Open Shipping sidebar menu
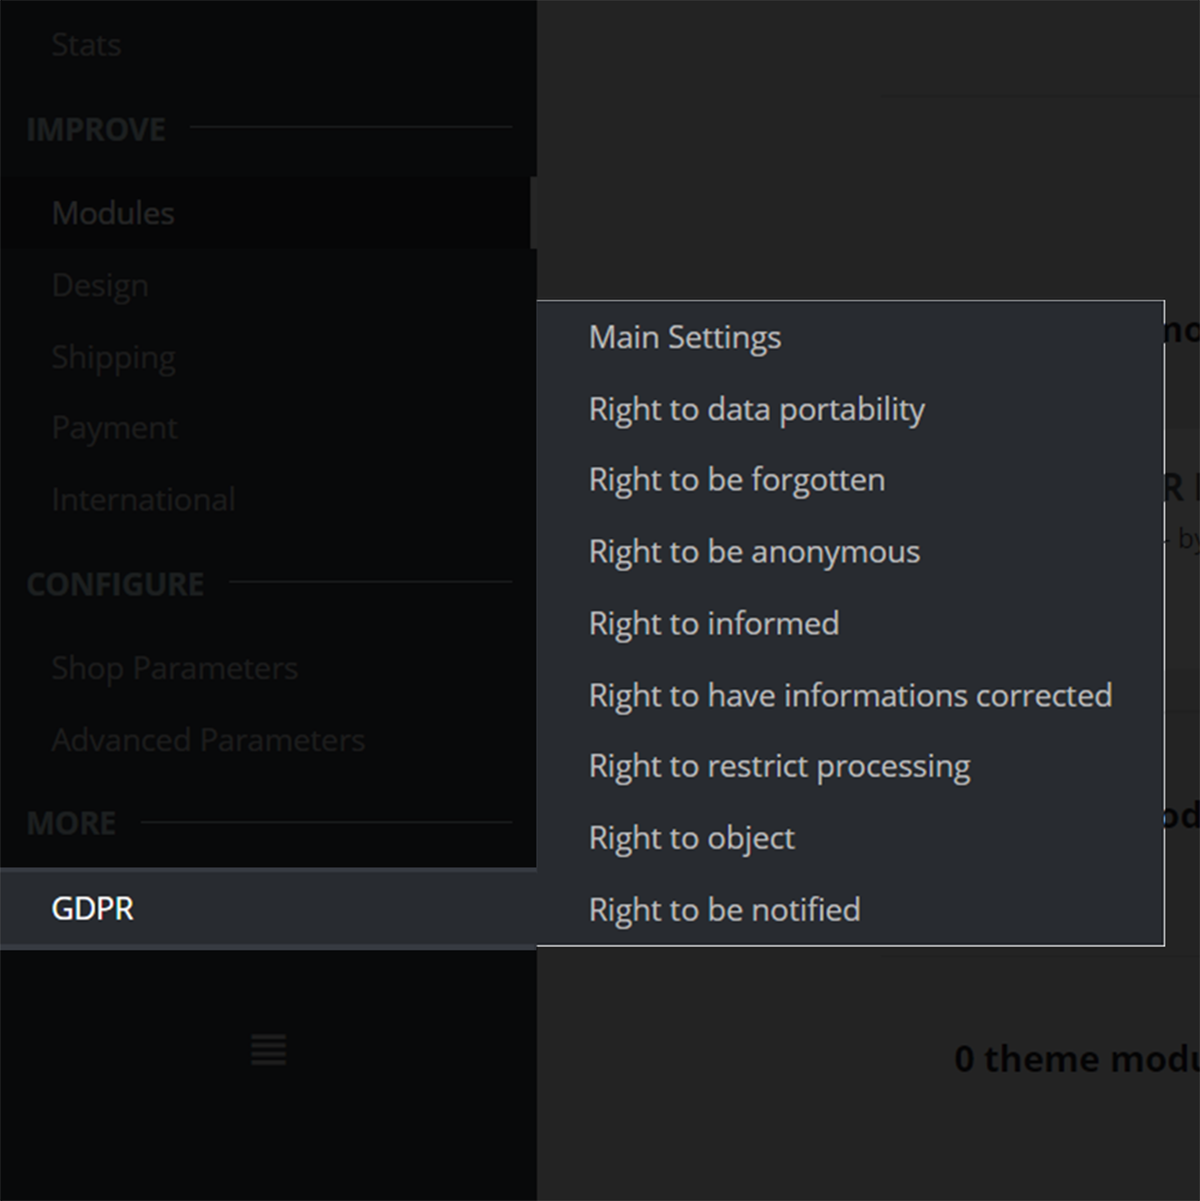1200x1201 pixels. pos(113,357)
